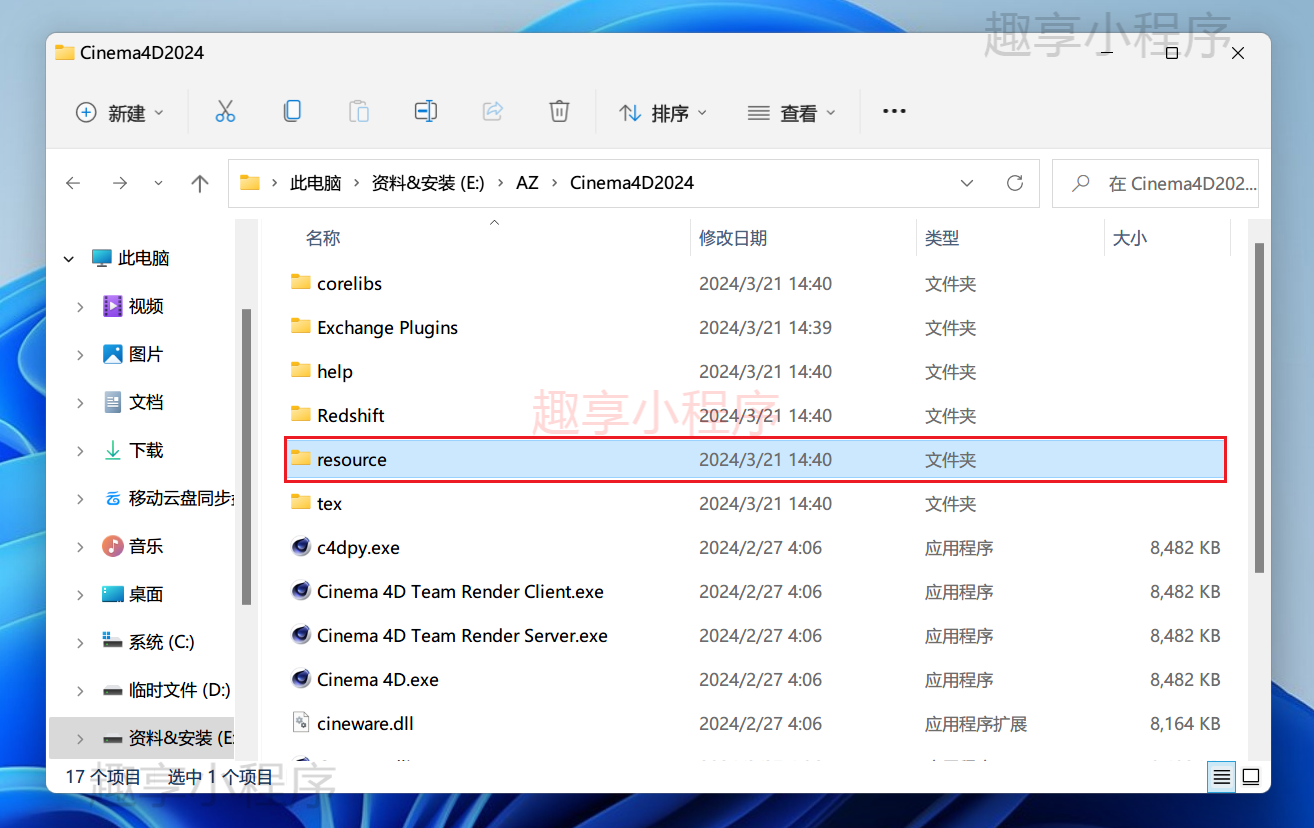Screen dimensions: 1314x828
Task: Open the three-dots more options menu
Action: (894, 112)
